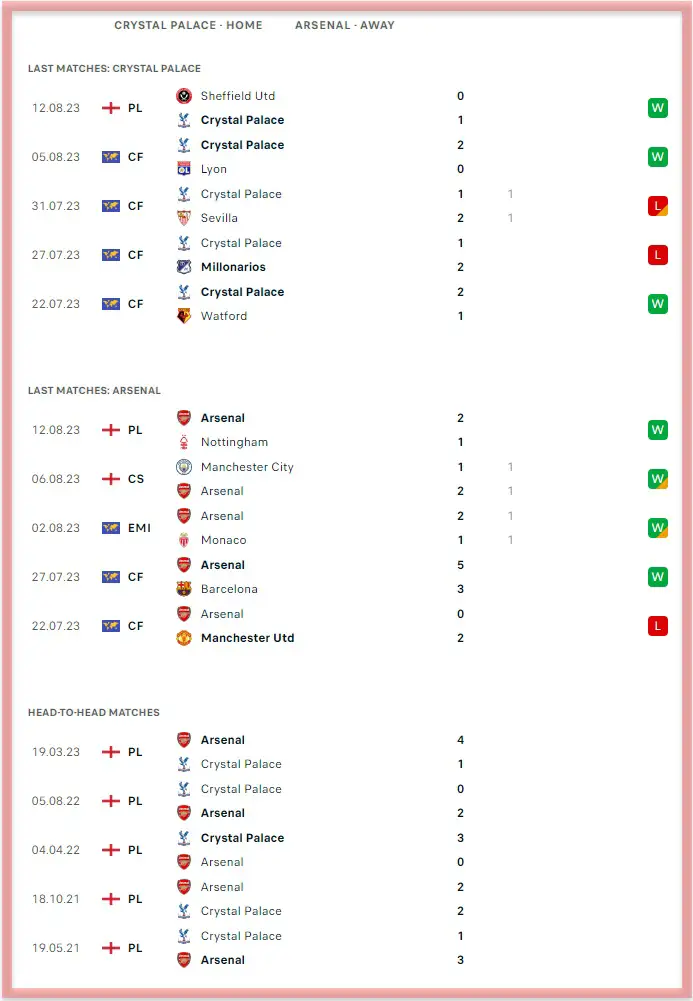Screen dimensions: 693x1001
Task: Click the Sheffield Utd club crest
Action: point(184,96)
